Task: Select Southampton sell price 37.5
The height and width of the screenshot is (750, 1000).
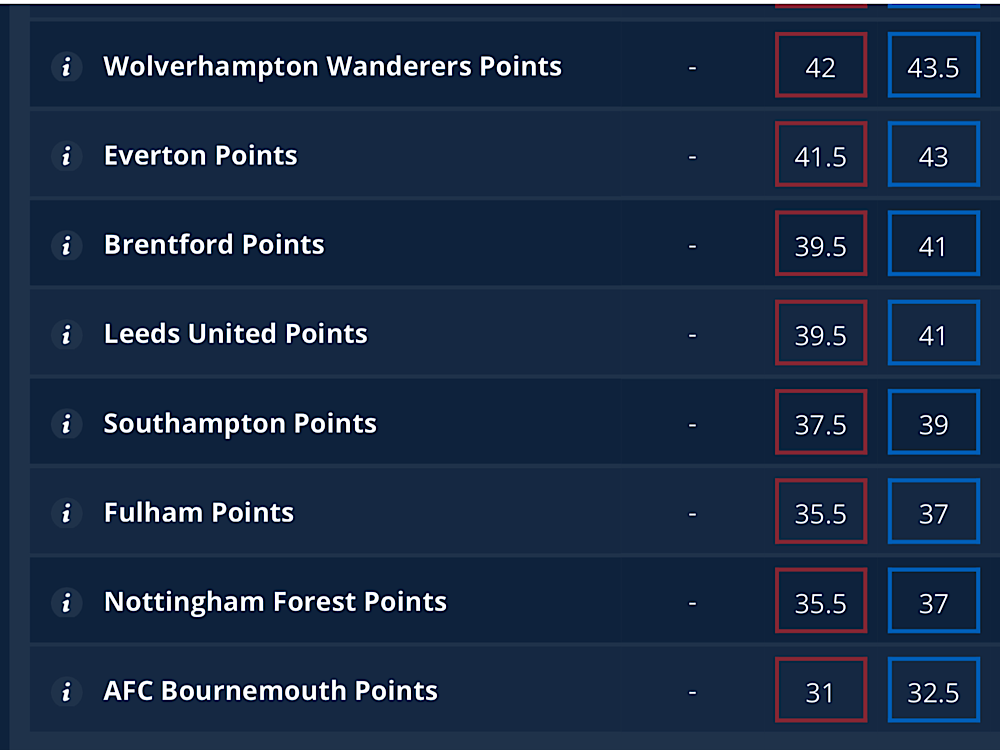Action: (821, 422)
